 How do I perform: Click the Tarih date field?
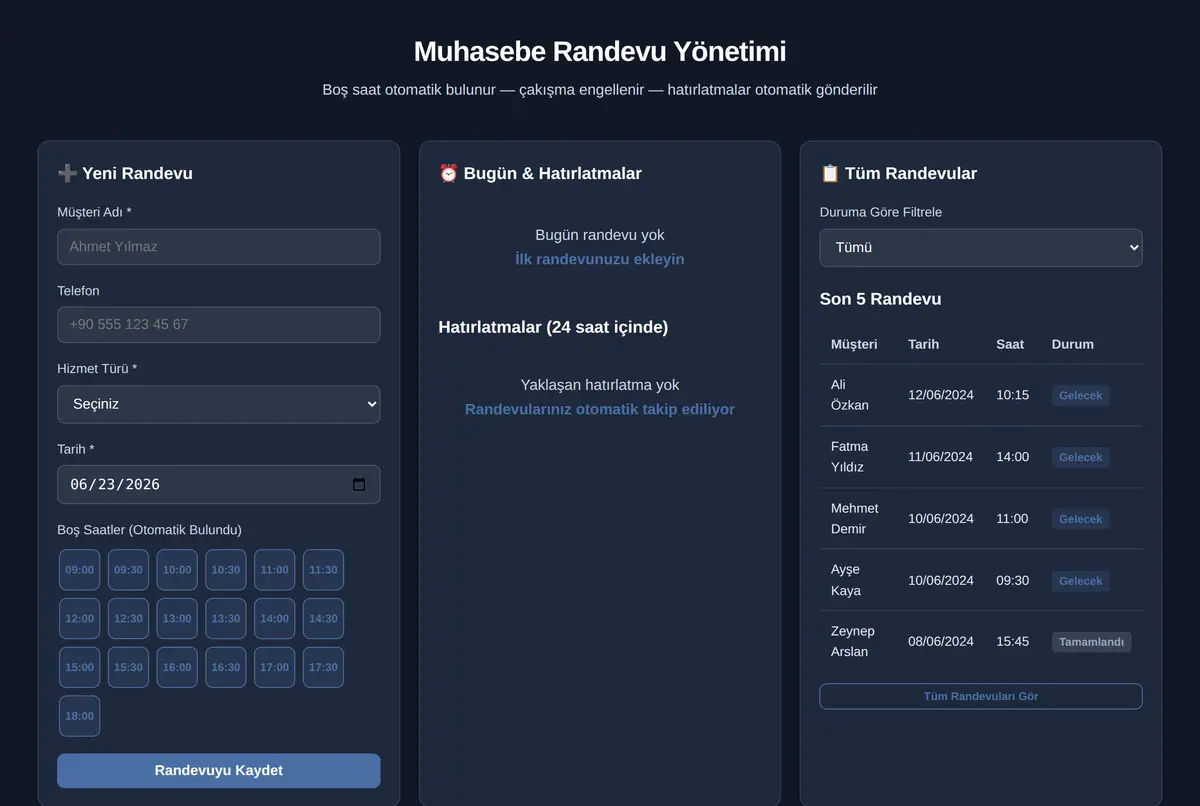pyautogui.click(x=218, y=484)
